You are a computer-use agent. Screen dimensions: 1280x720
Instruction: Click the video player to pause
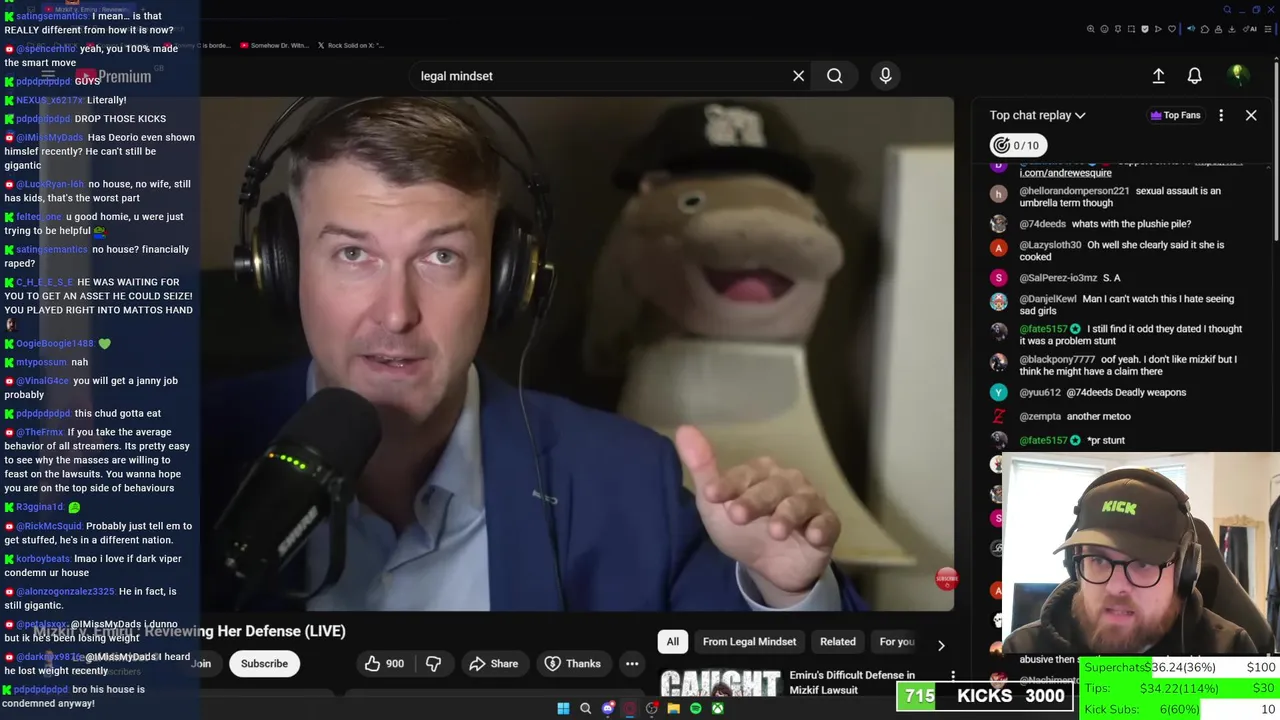click(577, 353)
